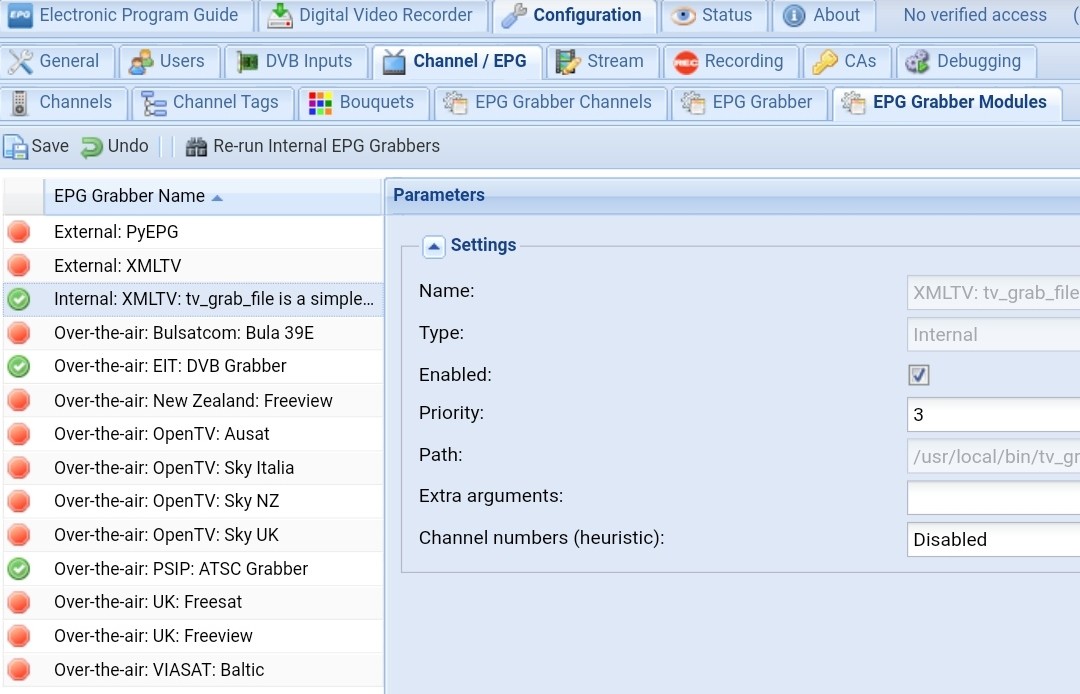1080x694 pixels.
Task: Click red disabled icon for External XMLTV
Action: 19,266
